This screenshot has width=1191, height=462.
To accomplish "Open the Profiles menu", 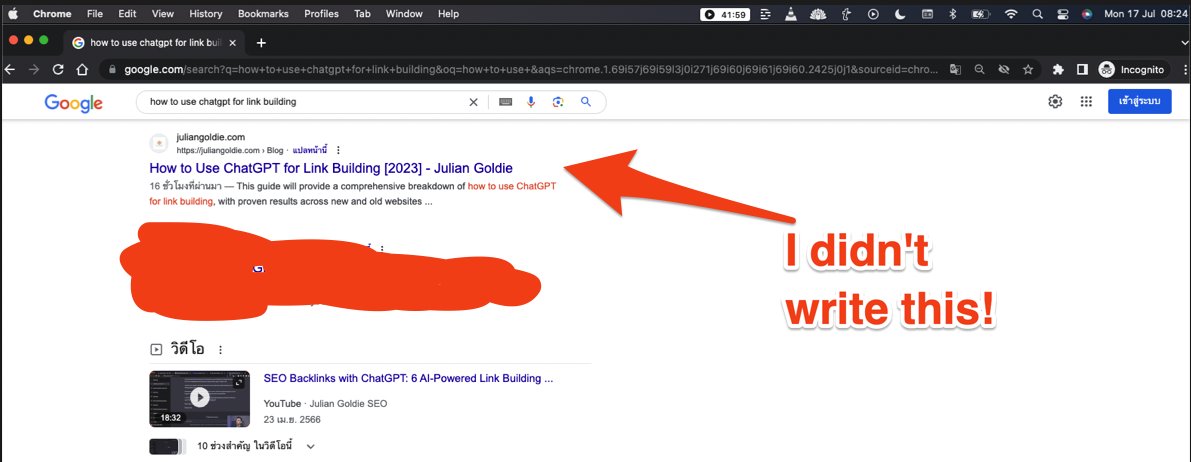I will [x=322, y=14].
